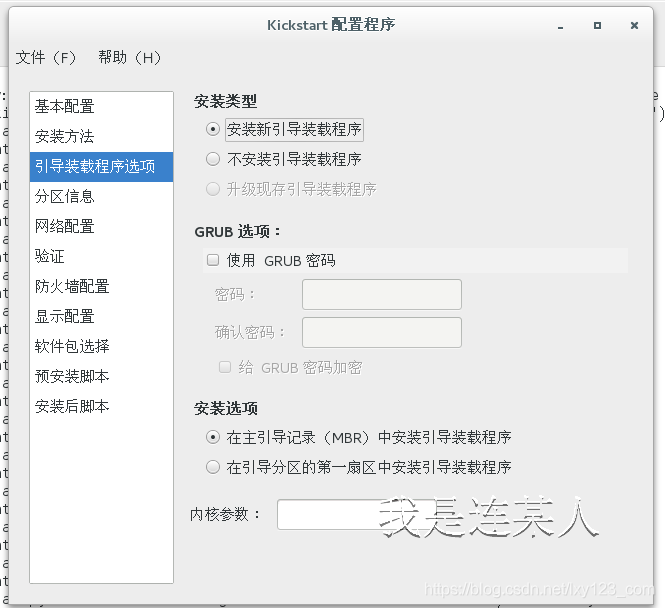This screenshot has height=608, width=665.
Task: Select 引导装载程序选项 in the sidebar
Action: 101,167
